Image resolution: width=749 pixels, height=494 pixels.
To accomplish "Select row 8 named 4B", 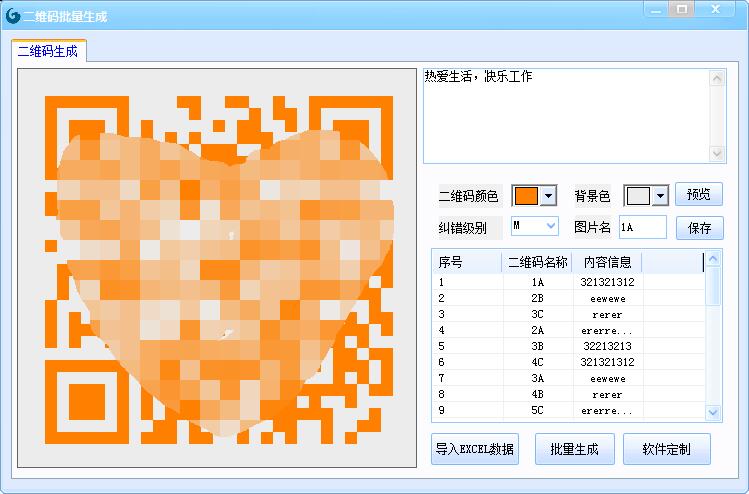I will [568, 394].
